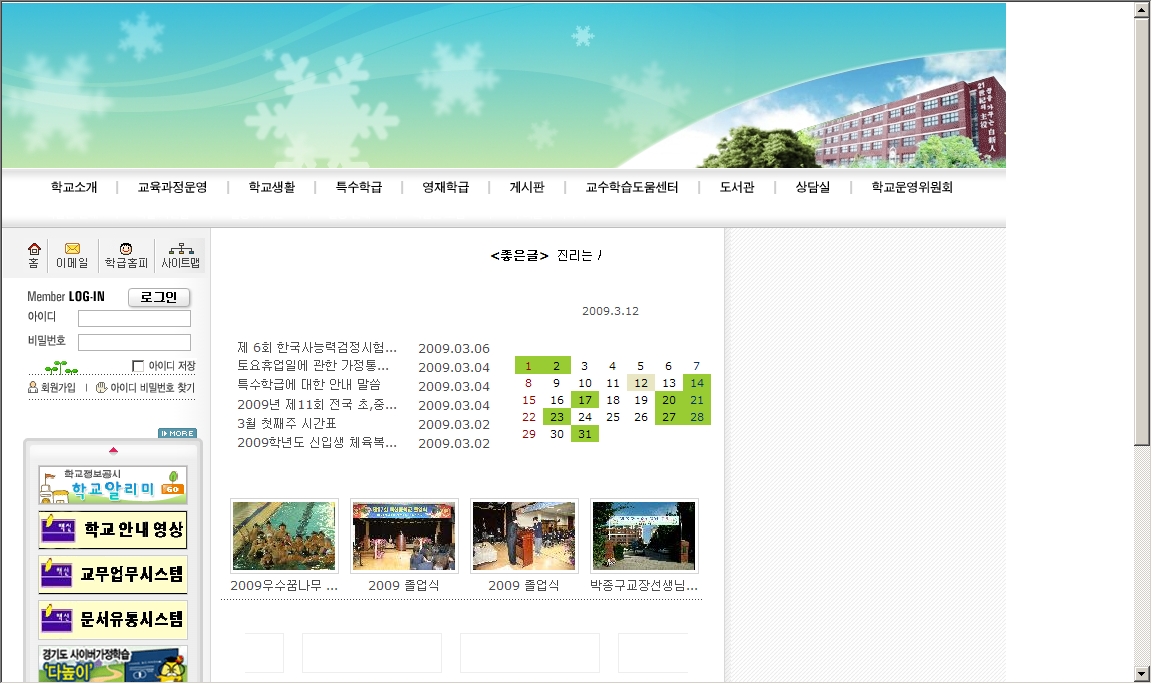Click the page scrollbar down arrow
This screenshot has width=1152, height=684.
[x=1142, y=674]
